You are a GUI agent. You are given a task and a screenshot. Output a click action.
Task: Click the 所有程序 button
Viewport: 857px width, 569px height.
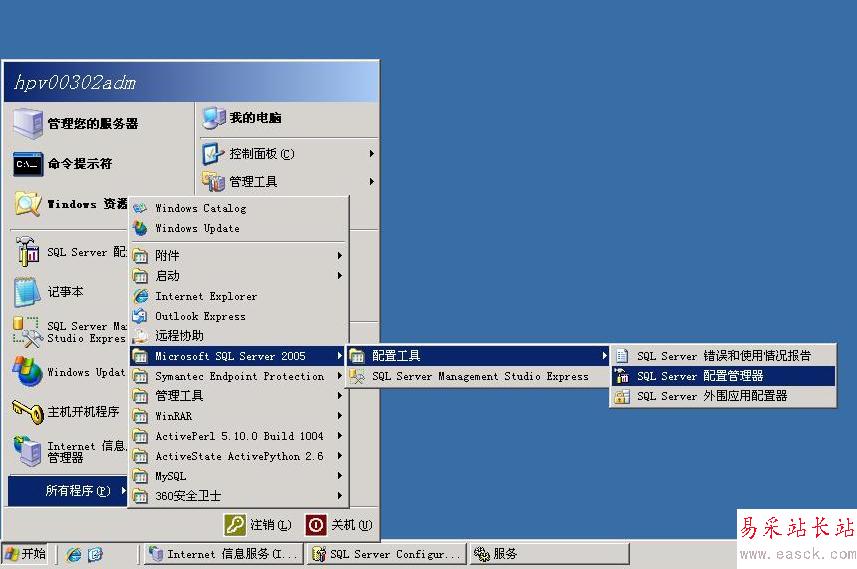(68, 491)
